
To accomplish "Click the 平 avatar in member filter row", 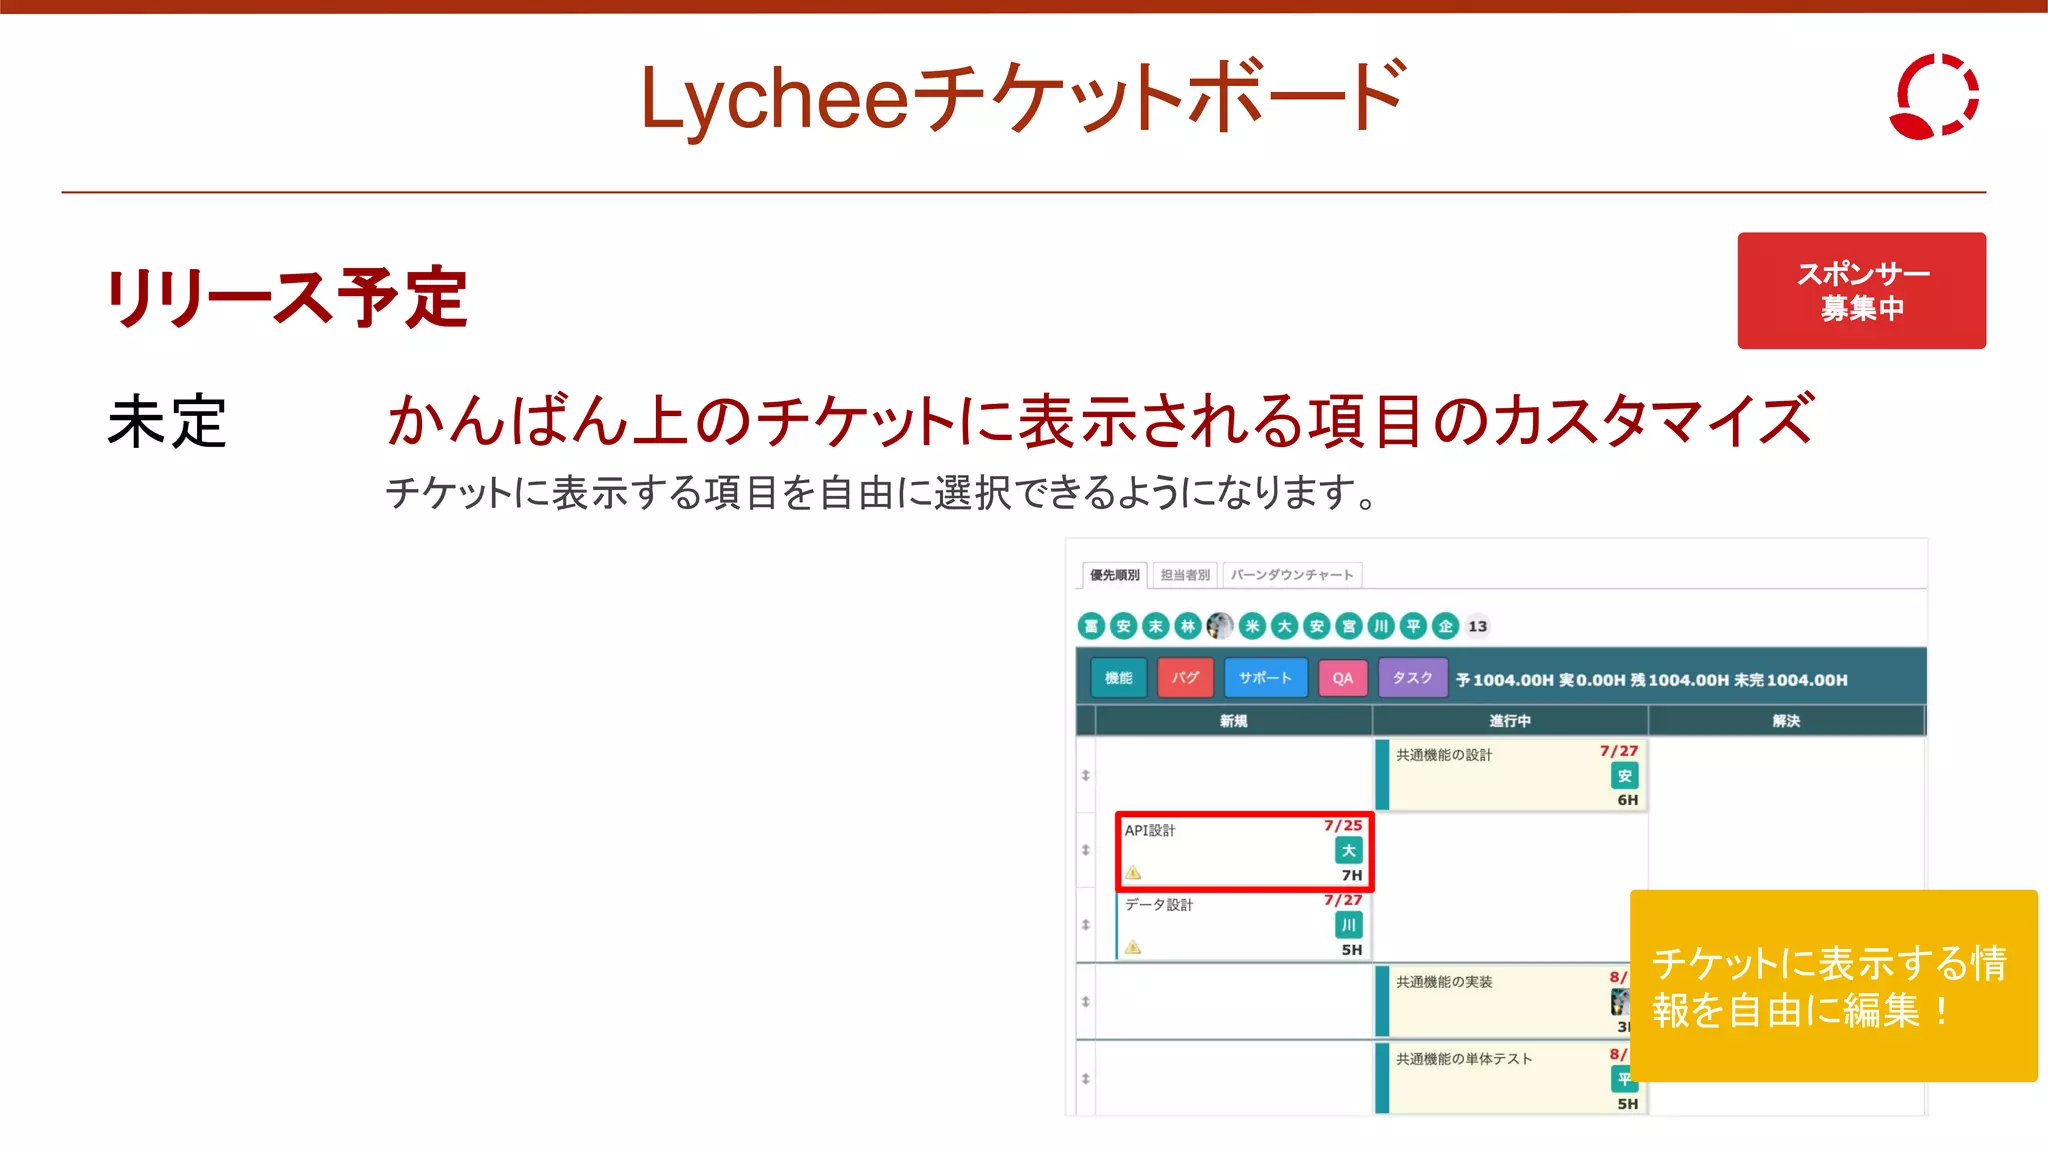I will 1413,626.
